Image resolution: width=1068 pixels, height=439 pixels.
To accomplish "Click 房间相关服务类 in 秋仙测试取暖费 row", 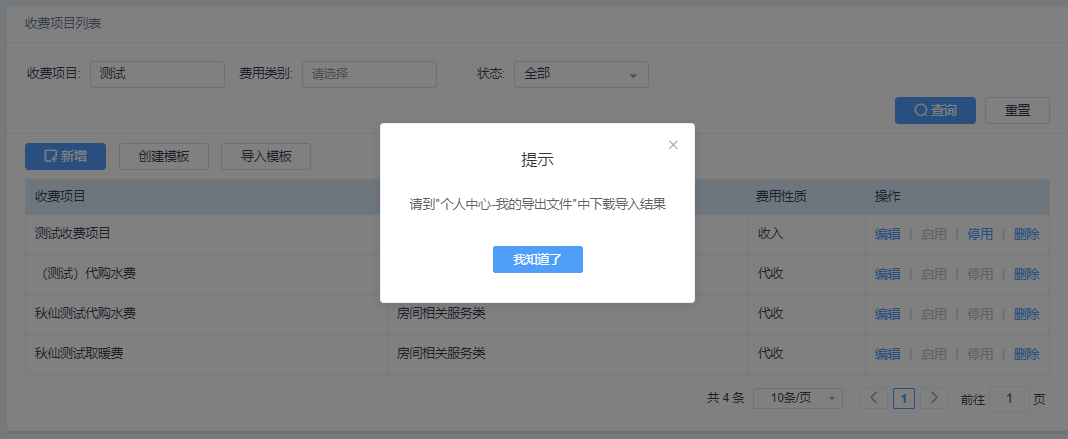I will [x=441, y=354].
